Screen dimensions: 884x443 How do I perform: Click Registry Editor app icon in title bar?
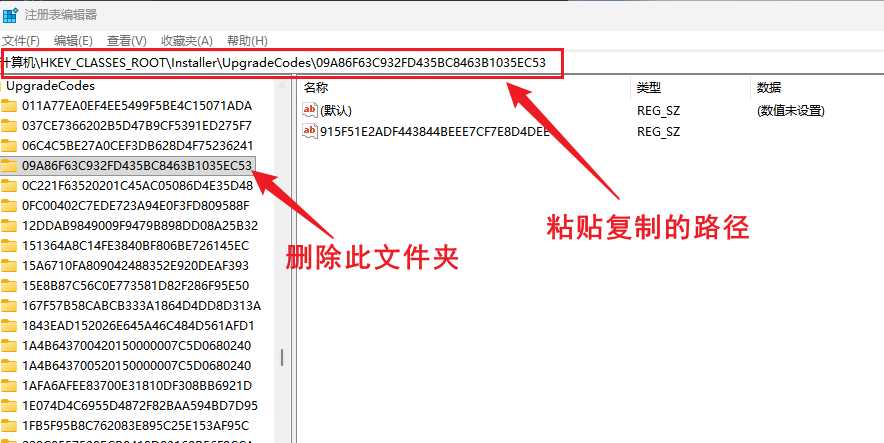pos(11,14)
